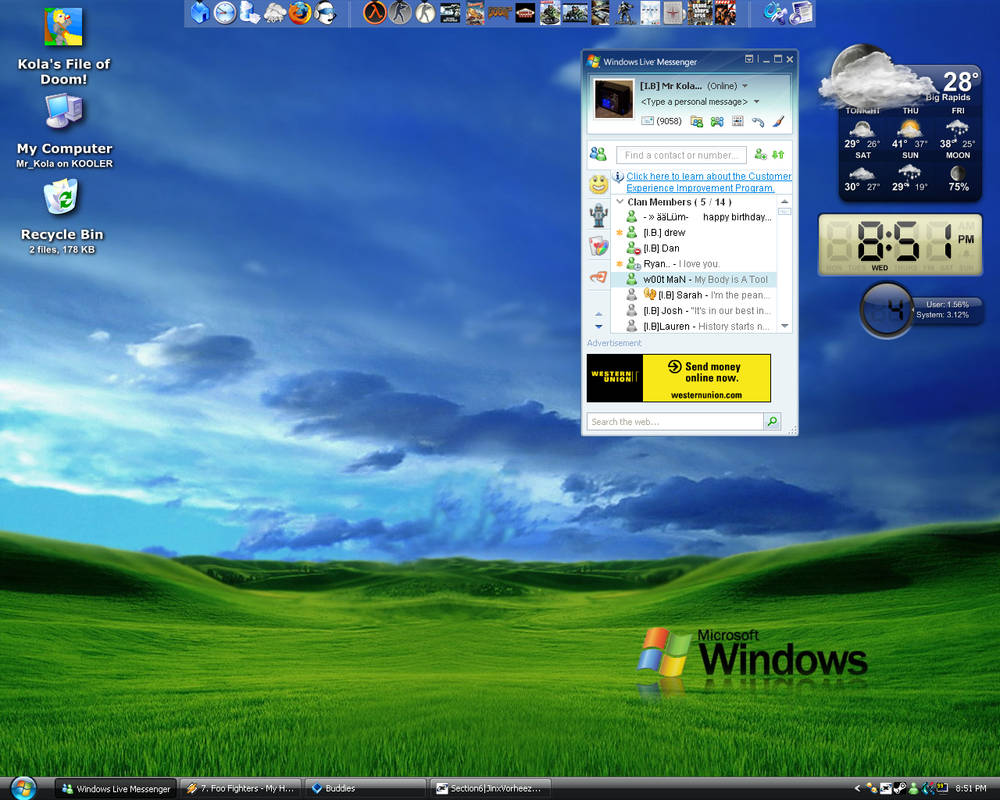Click the contact list scrollbar down arrow
The width and height of the screenshot is (1000, 800).
coord(784,326)
